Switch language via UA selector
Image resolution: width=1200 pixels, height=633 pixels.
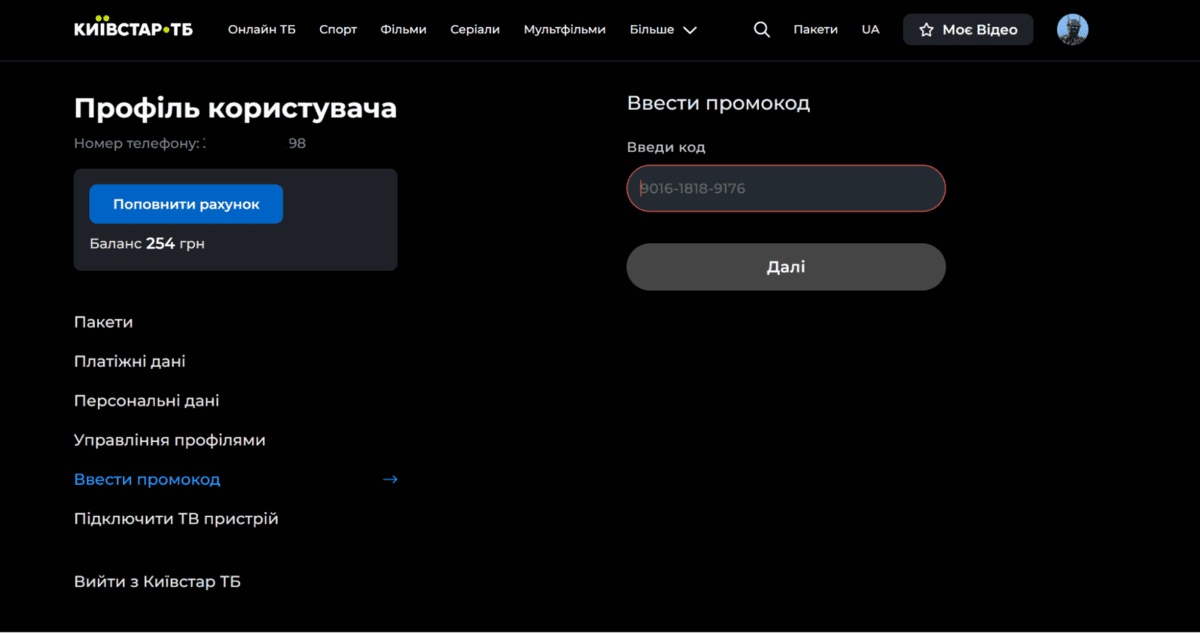[x=870, y=30]
